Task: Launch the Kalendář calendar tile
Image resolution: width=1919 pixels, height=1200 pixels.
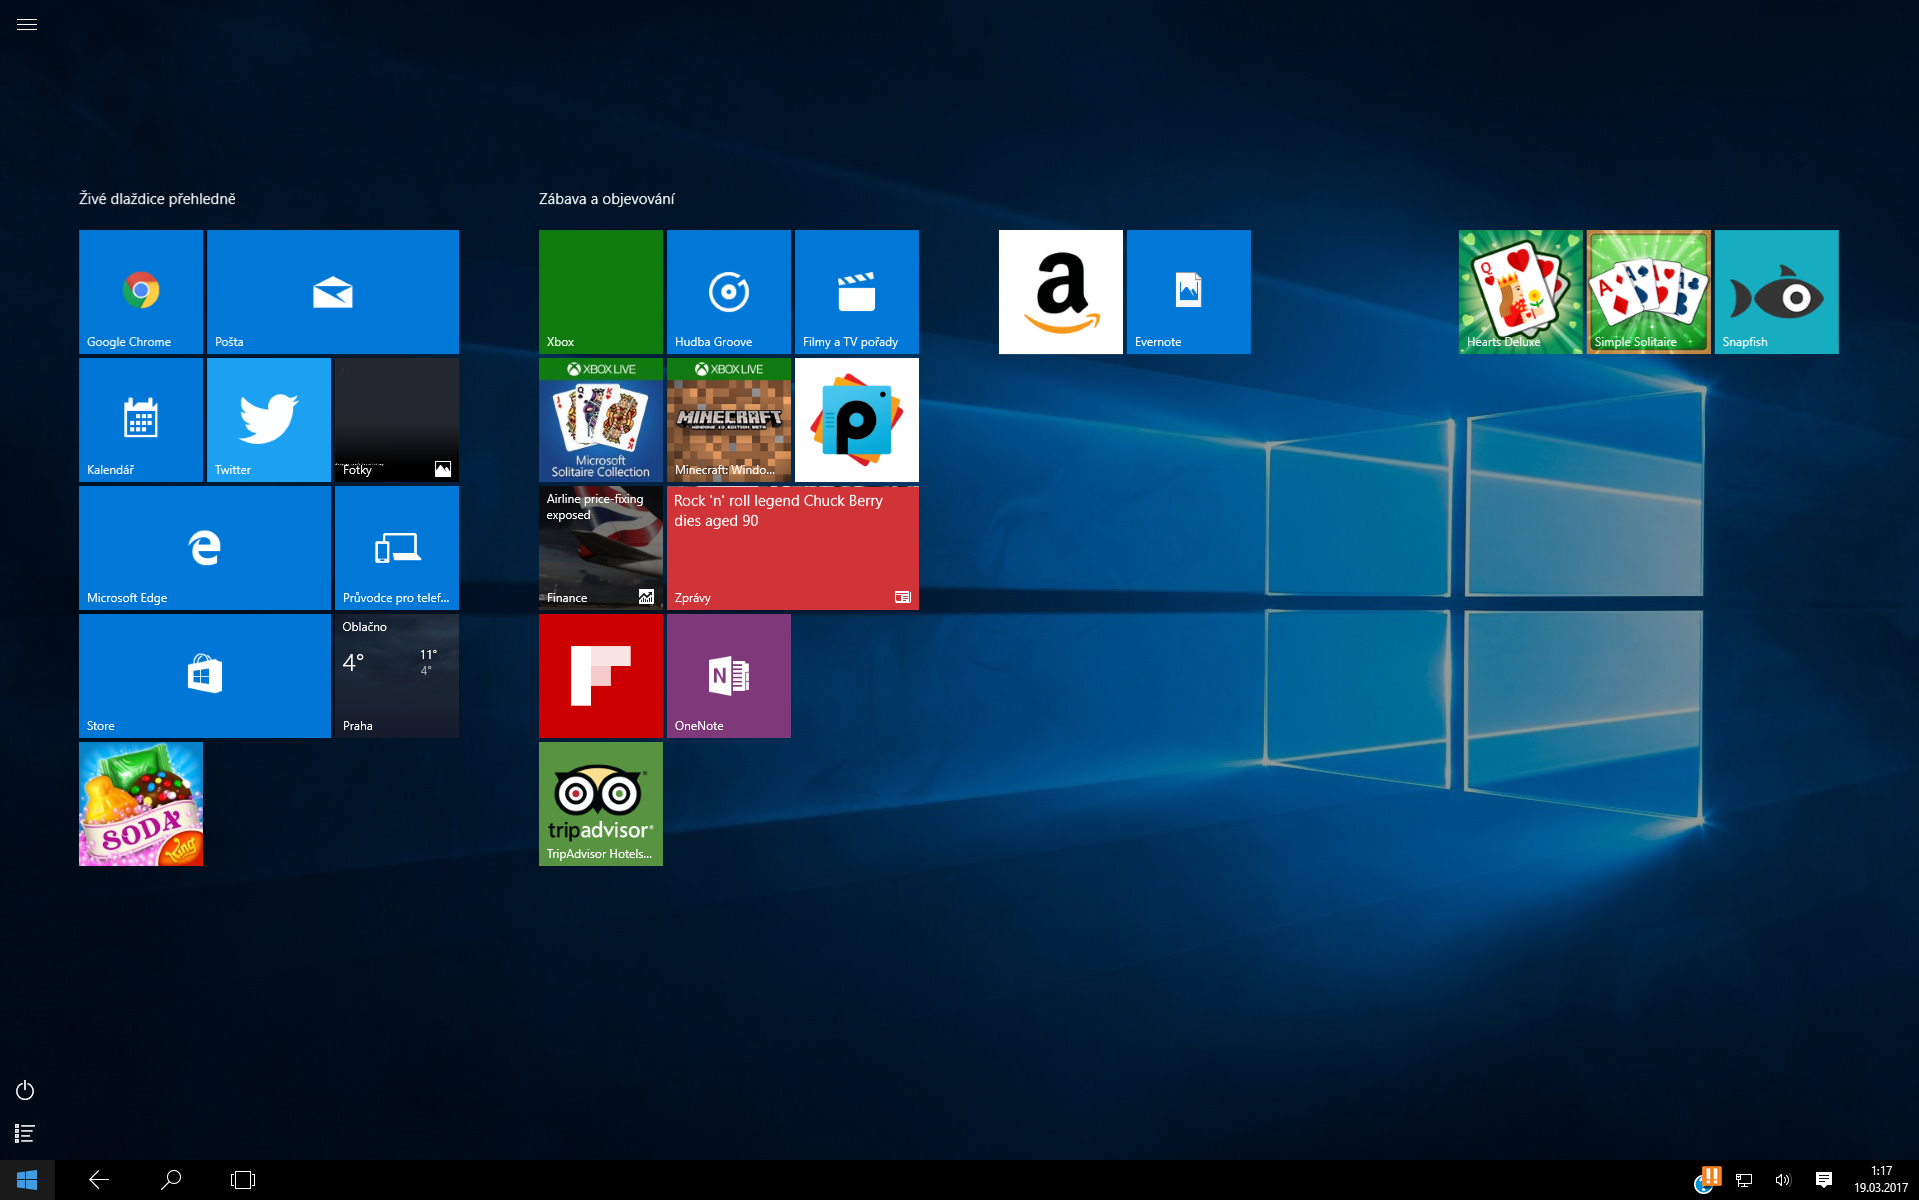Action: tap(141, 420)
